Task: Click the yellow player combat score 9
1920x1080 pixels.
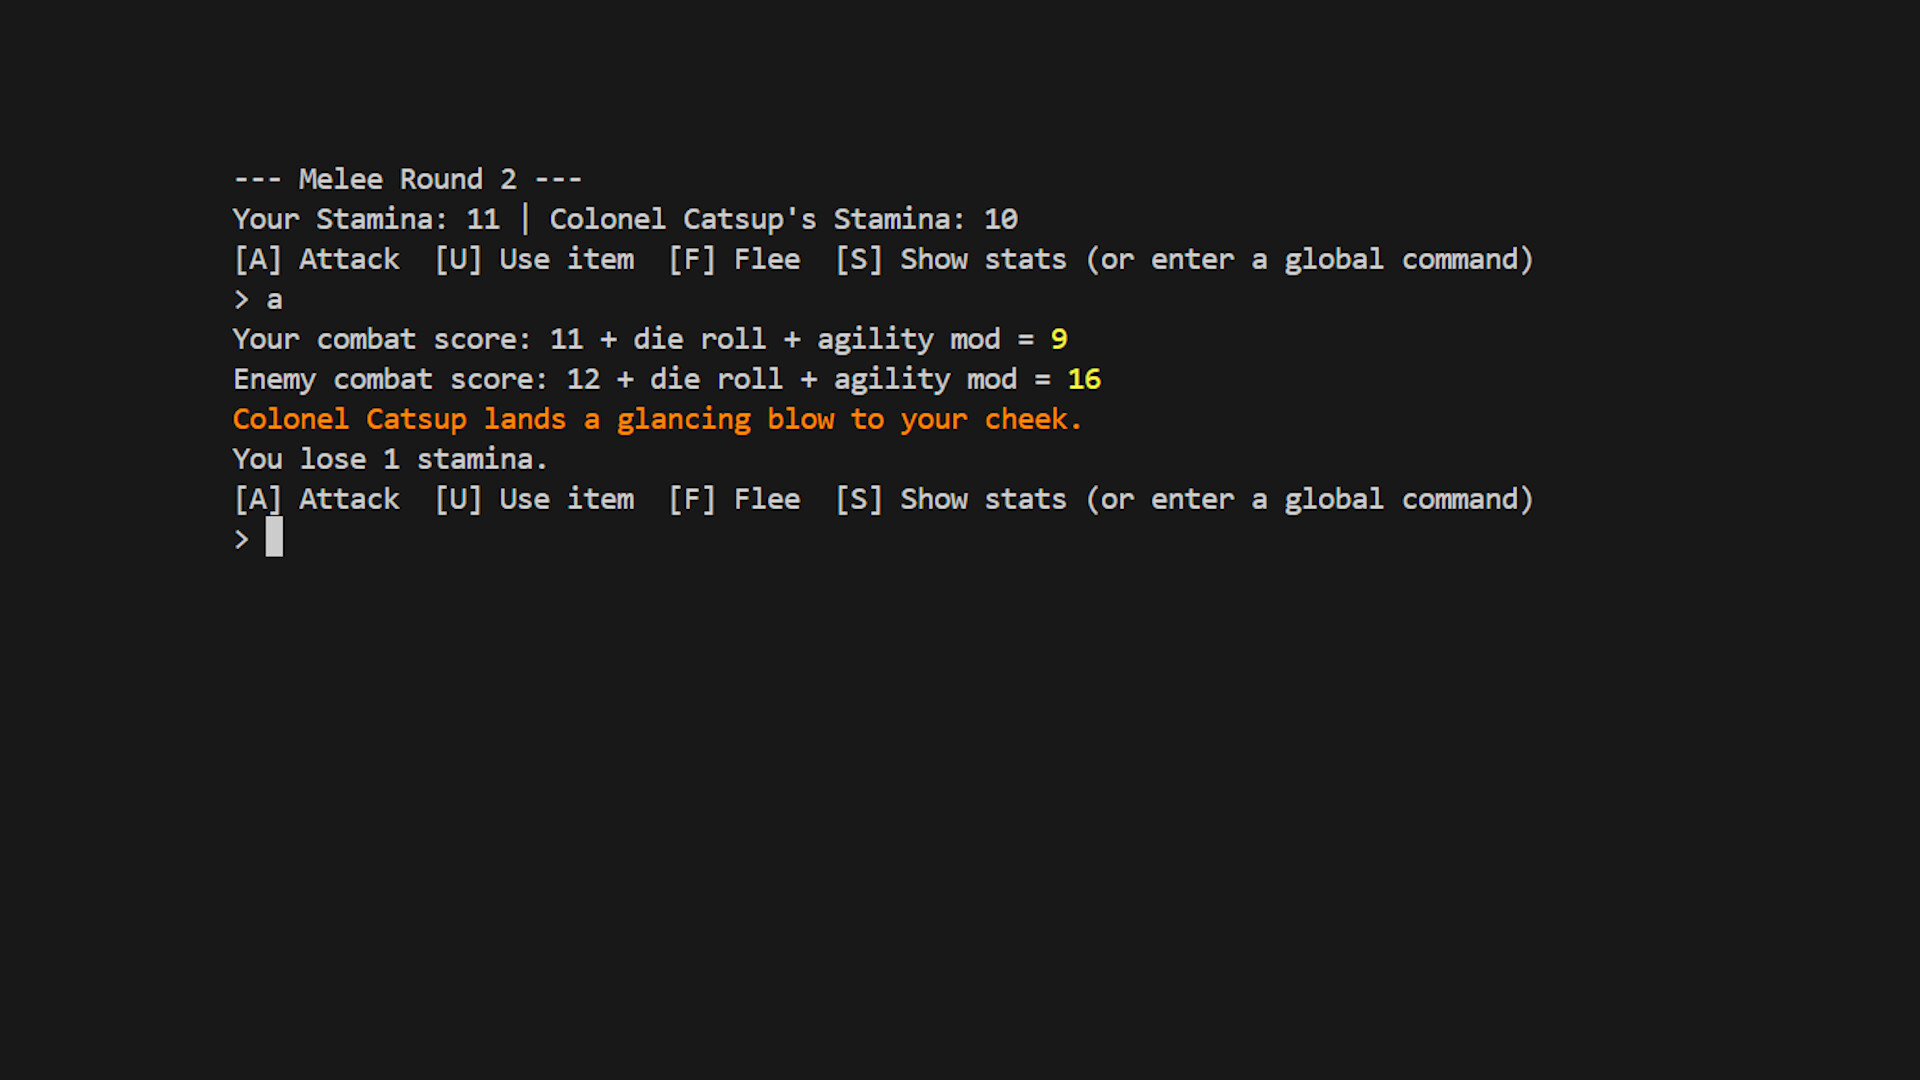Action: tap(1059, 339)
